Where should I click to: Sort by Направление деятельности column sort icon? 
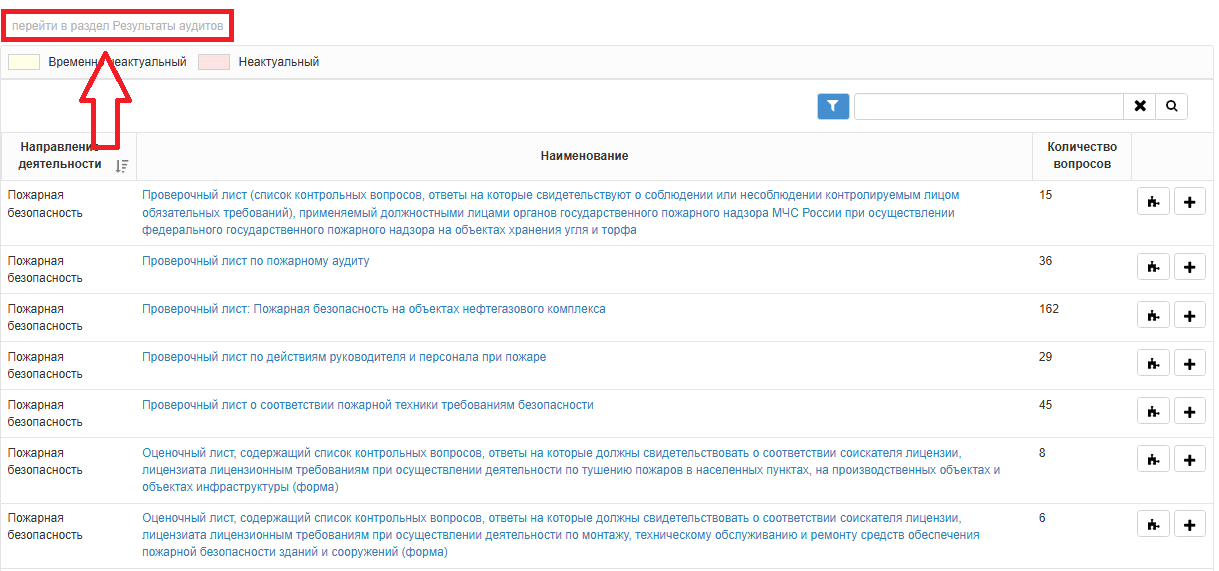[x=122, y=165]
